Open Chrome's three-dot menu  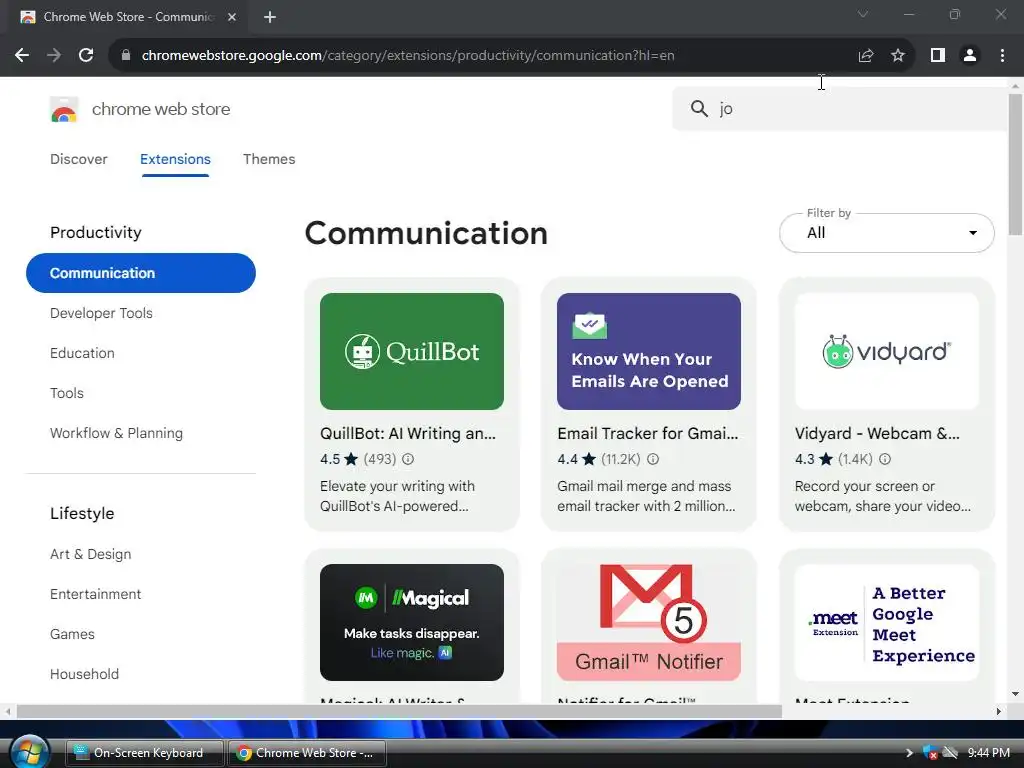tap(1002, 56)
